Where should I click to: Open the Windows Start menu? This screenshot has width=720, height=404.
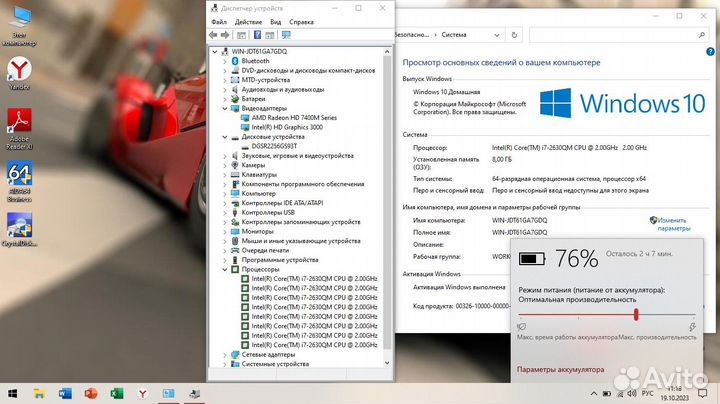click(x=12, y=393)
